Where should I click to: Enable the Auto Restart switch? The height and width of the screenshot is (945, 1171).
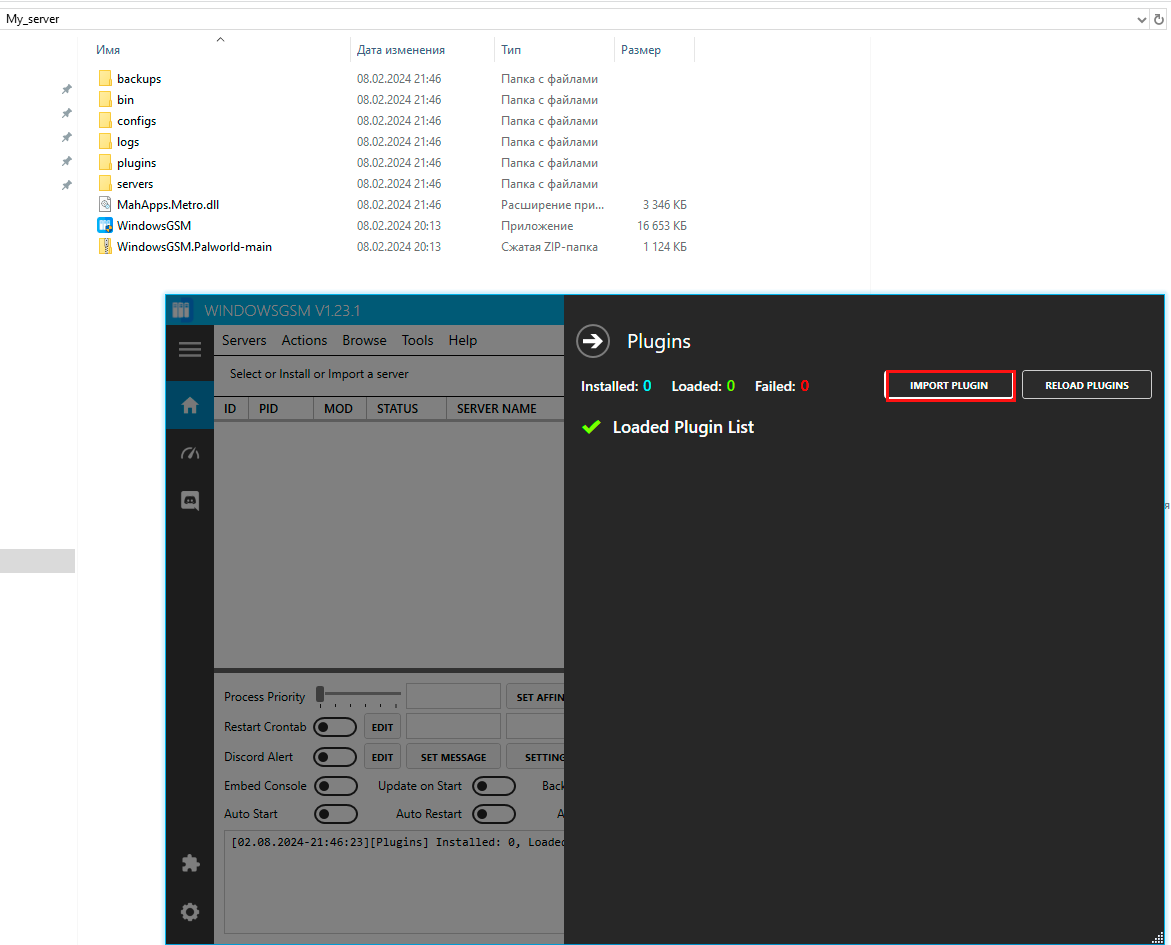click(x=494, y=814)
